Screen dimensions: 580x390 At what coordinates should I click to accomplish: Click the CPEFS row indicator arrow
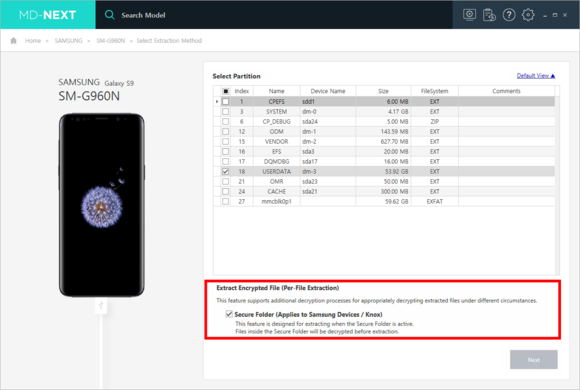pos(217,101)
